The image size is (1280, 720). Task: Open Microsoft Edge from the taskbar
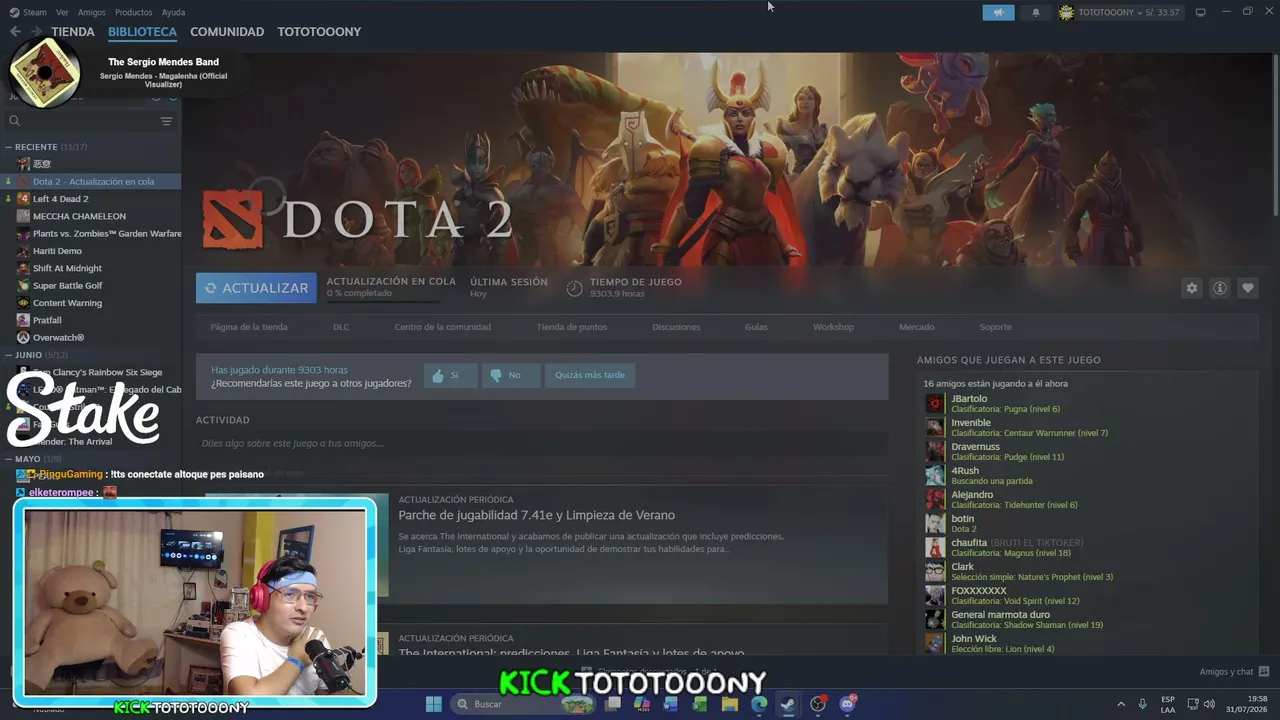759,704
